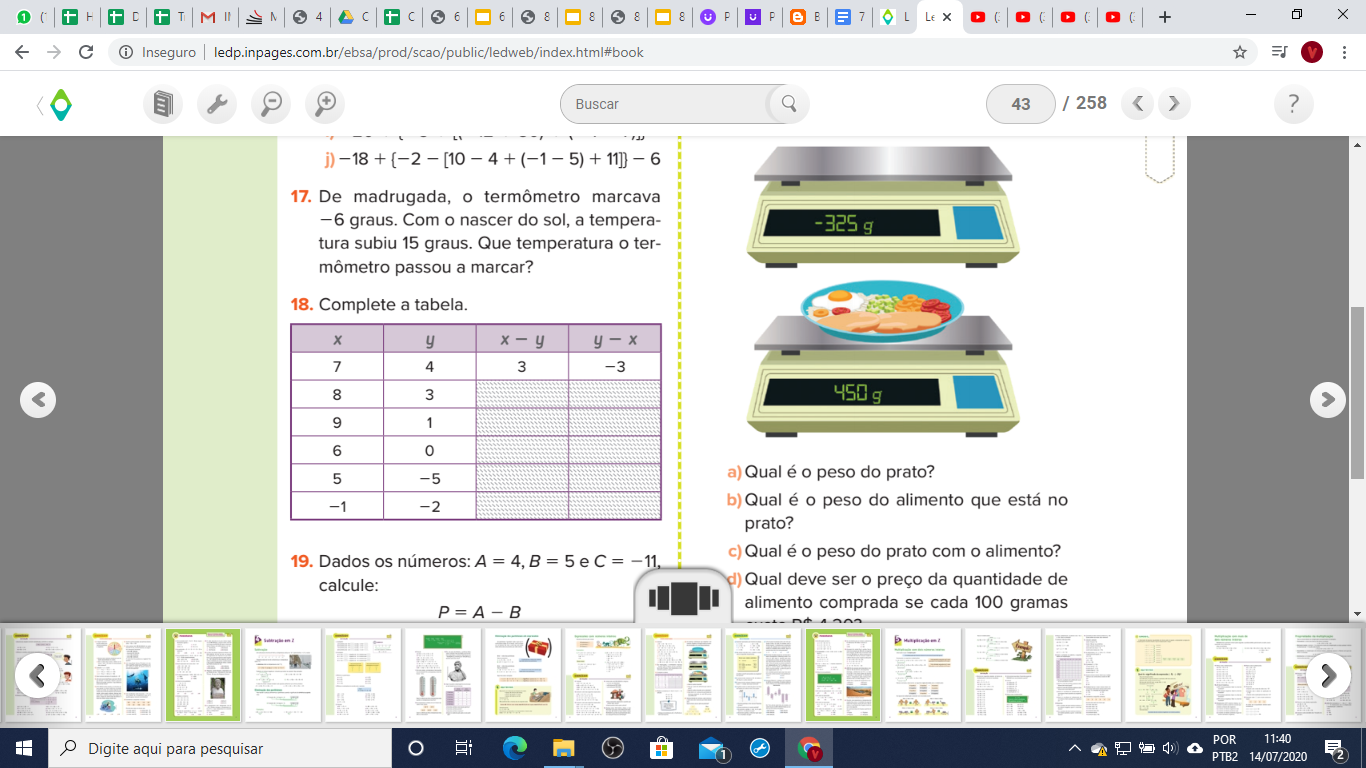Reload the page in the browser
Screen dimensions: 1366x768
(86, 52)
